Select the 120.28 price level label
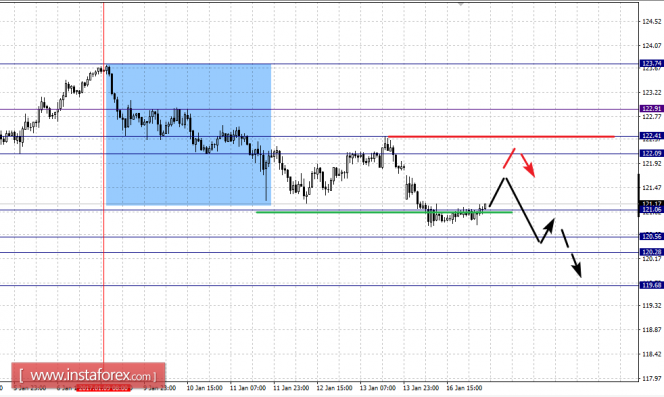 tap(651, 252)
